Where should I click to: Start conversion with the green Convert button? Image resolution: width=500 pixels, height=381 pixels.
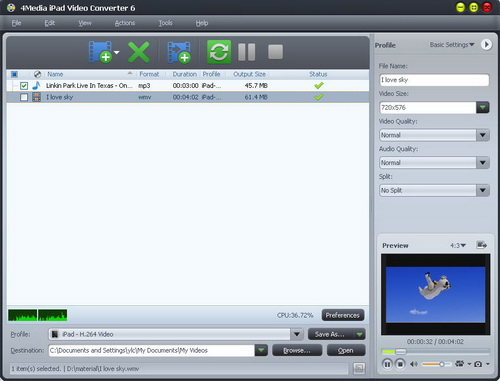point(219,52)
